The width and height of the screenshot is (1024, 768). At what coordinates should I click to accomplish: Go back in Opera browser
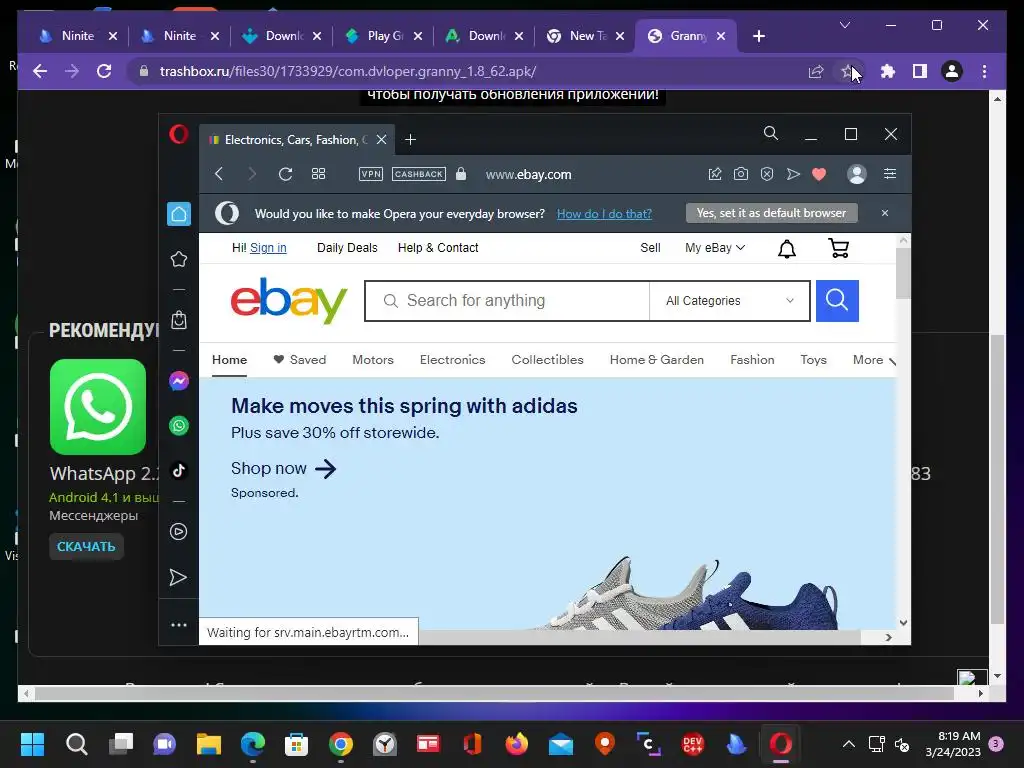[219, 174]
